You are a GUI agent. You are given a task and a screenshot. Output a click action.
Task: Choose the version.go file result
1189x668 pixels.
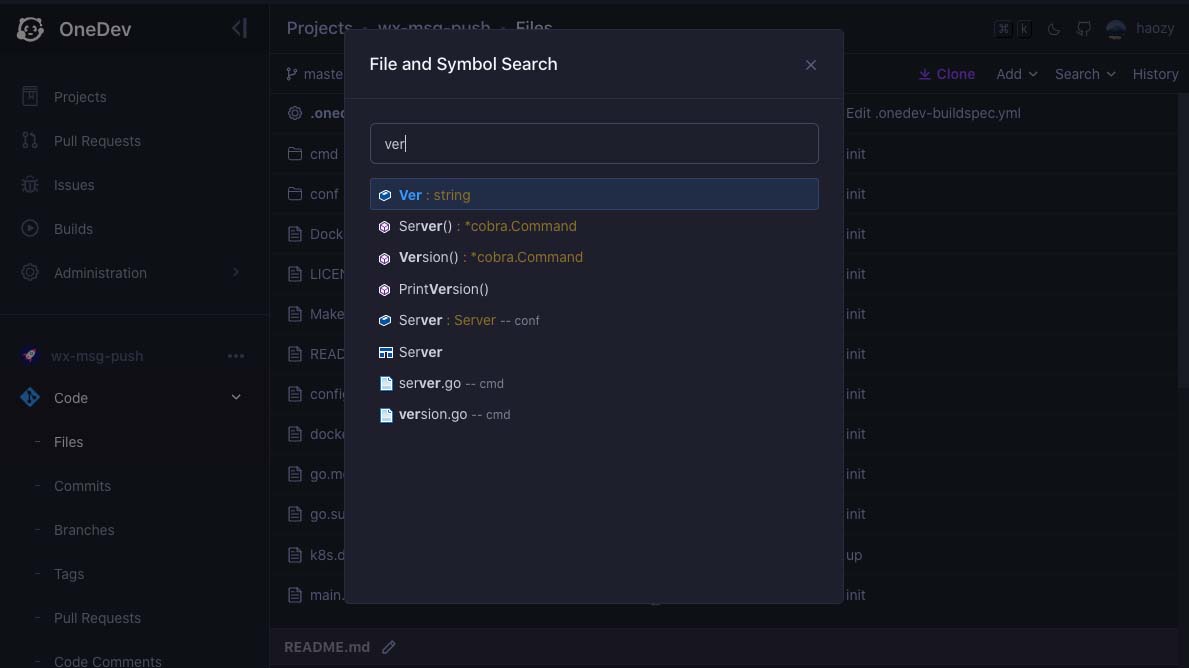pyautogui.click(x=594, y=415)
